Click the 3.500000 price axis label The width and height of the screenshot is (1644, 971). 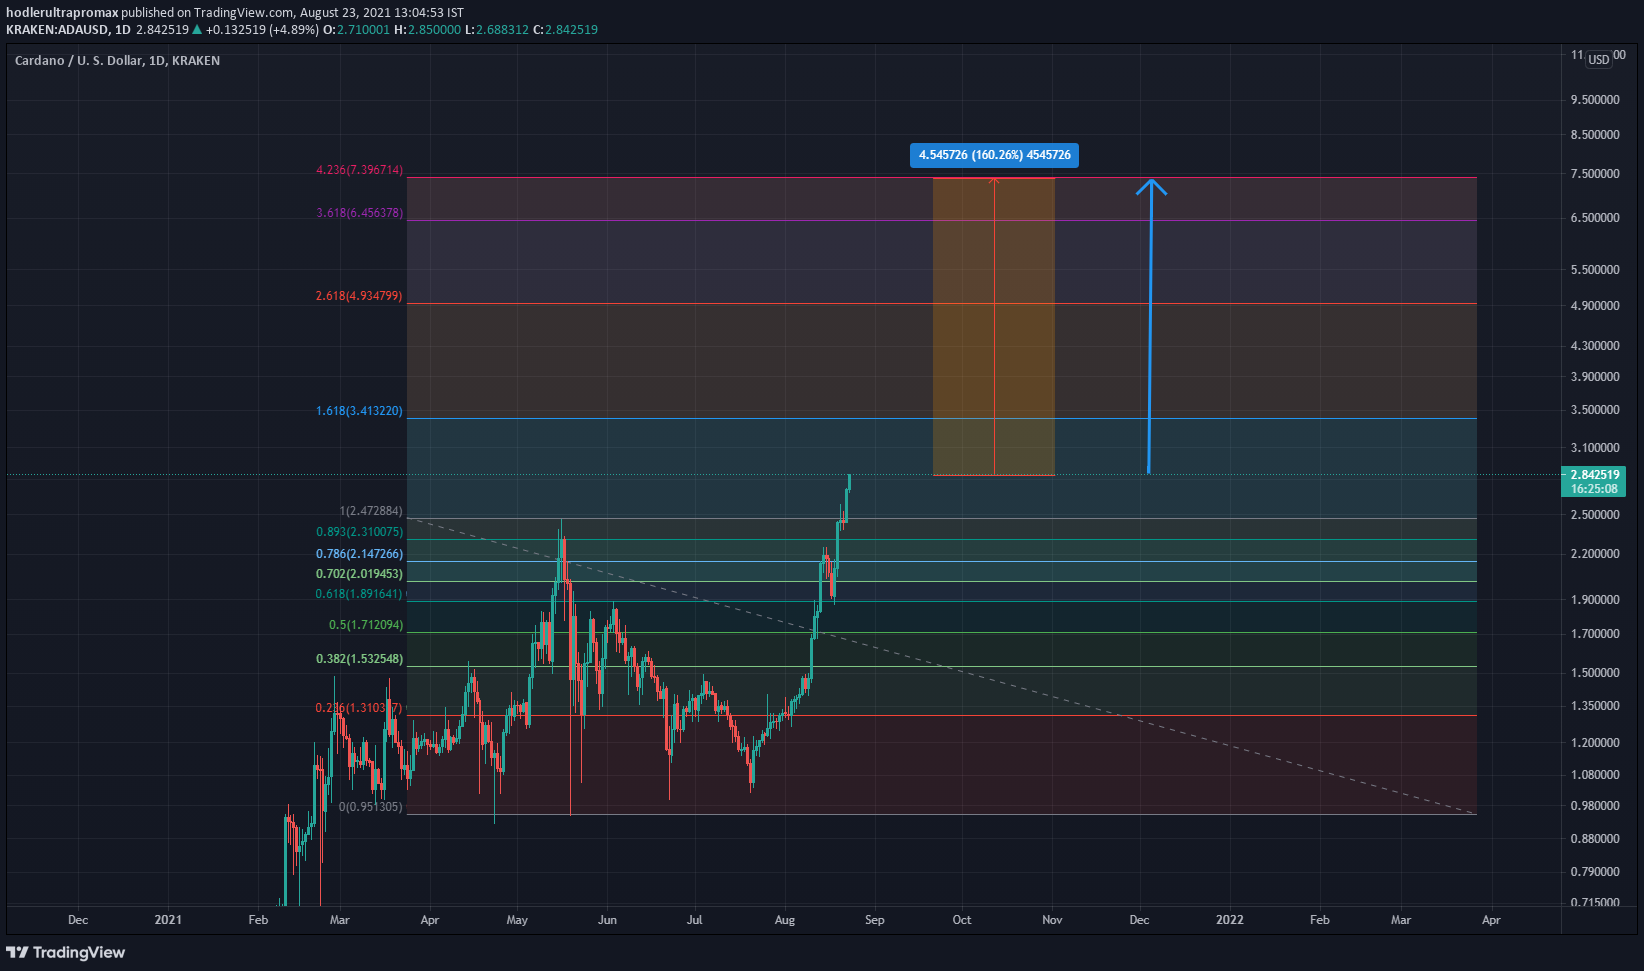(x=1595, y=410)
